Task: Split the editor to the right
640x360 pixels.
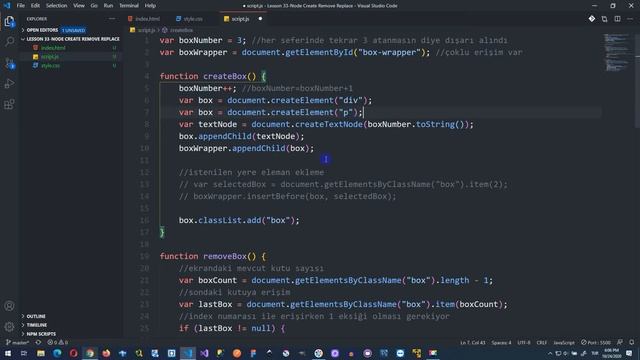Action: 617,19
